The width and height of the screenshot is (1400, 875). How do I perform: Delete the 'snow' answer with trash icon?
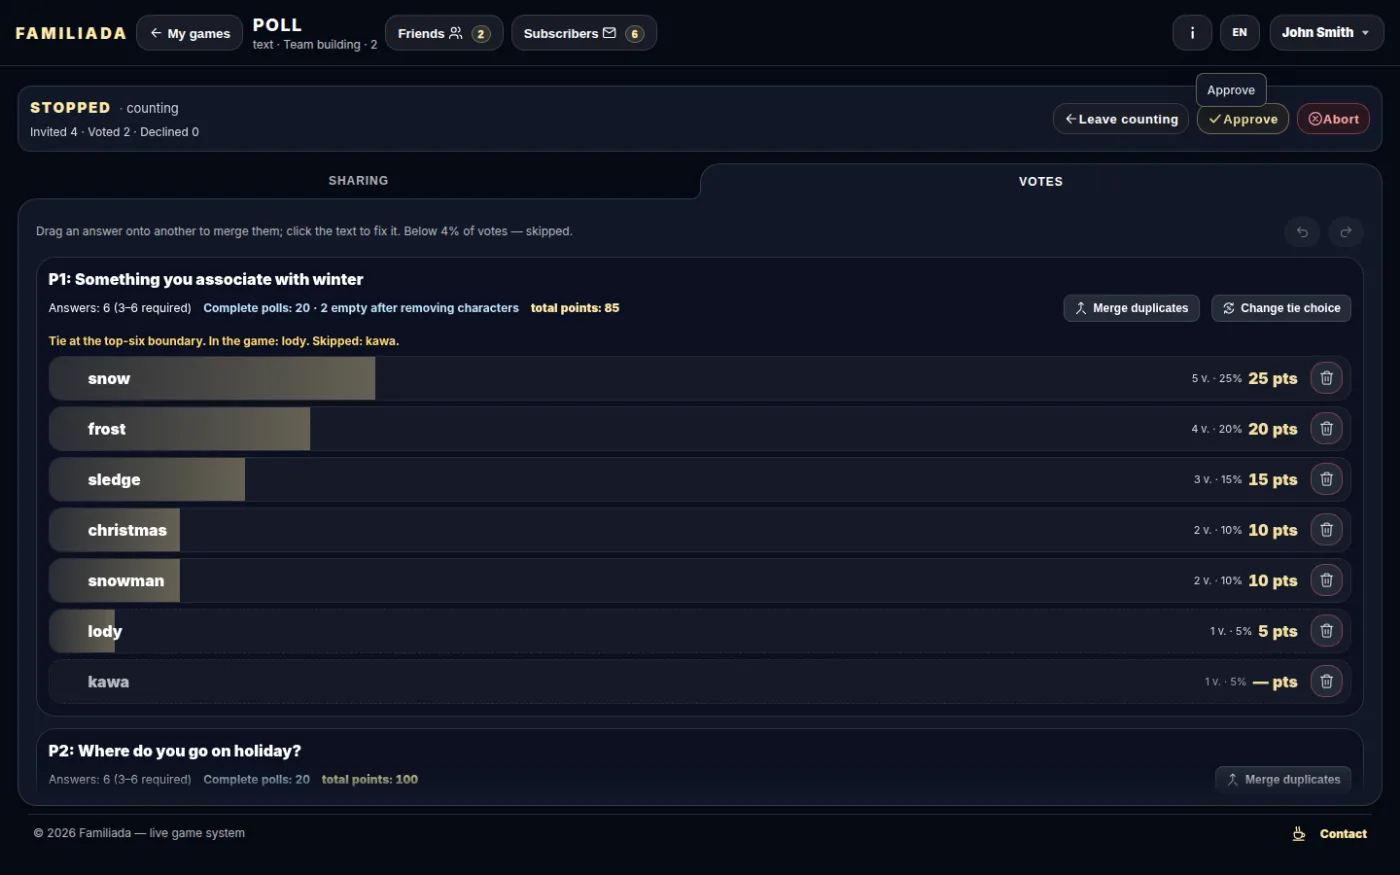[1326, 378]
